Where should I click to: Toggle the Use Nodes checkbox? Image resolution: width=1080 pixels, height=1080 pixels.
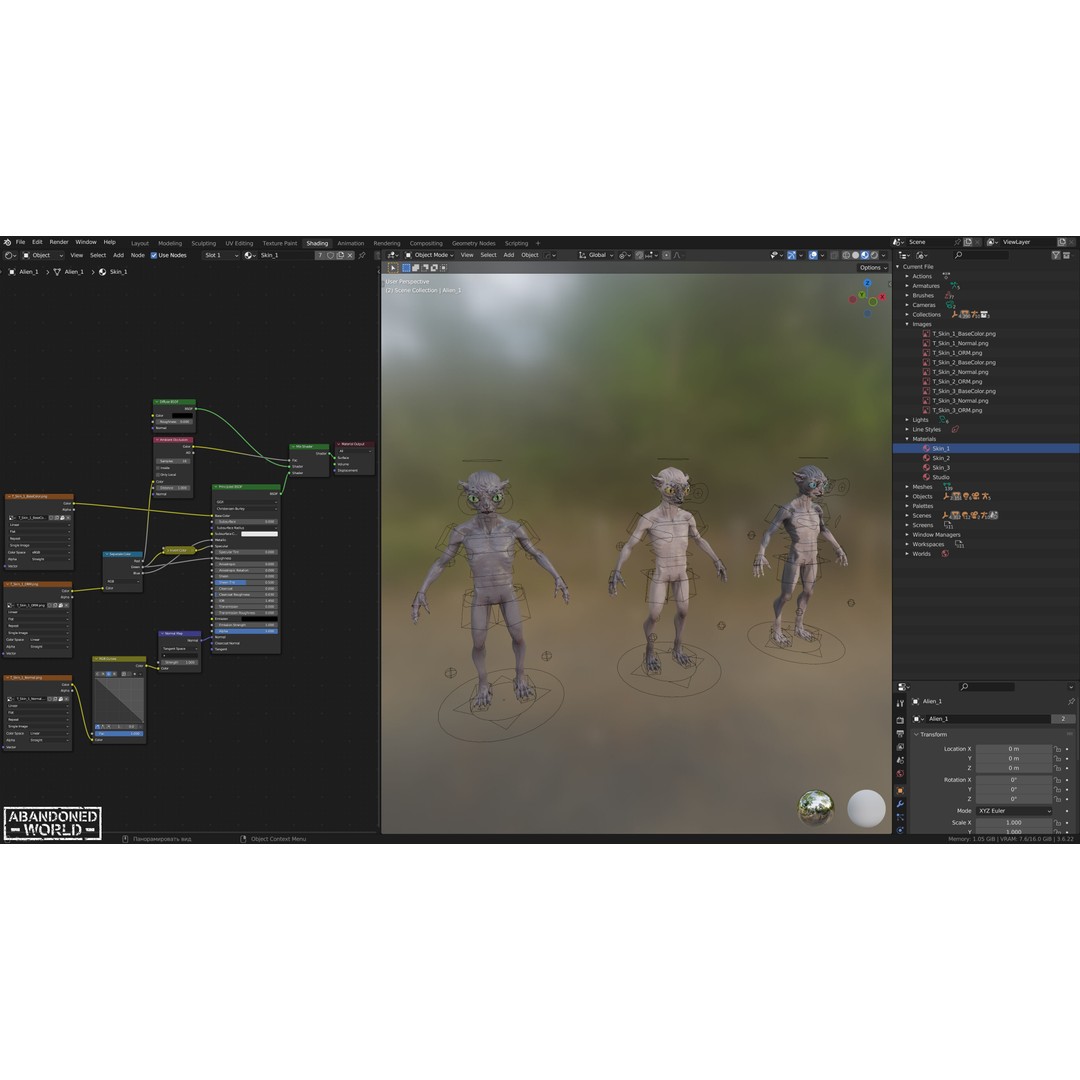pos(154,256)
